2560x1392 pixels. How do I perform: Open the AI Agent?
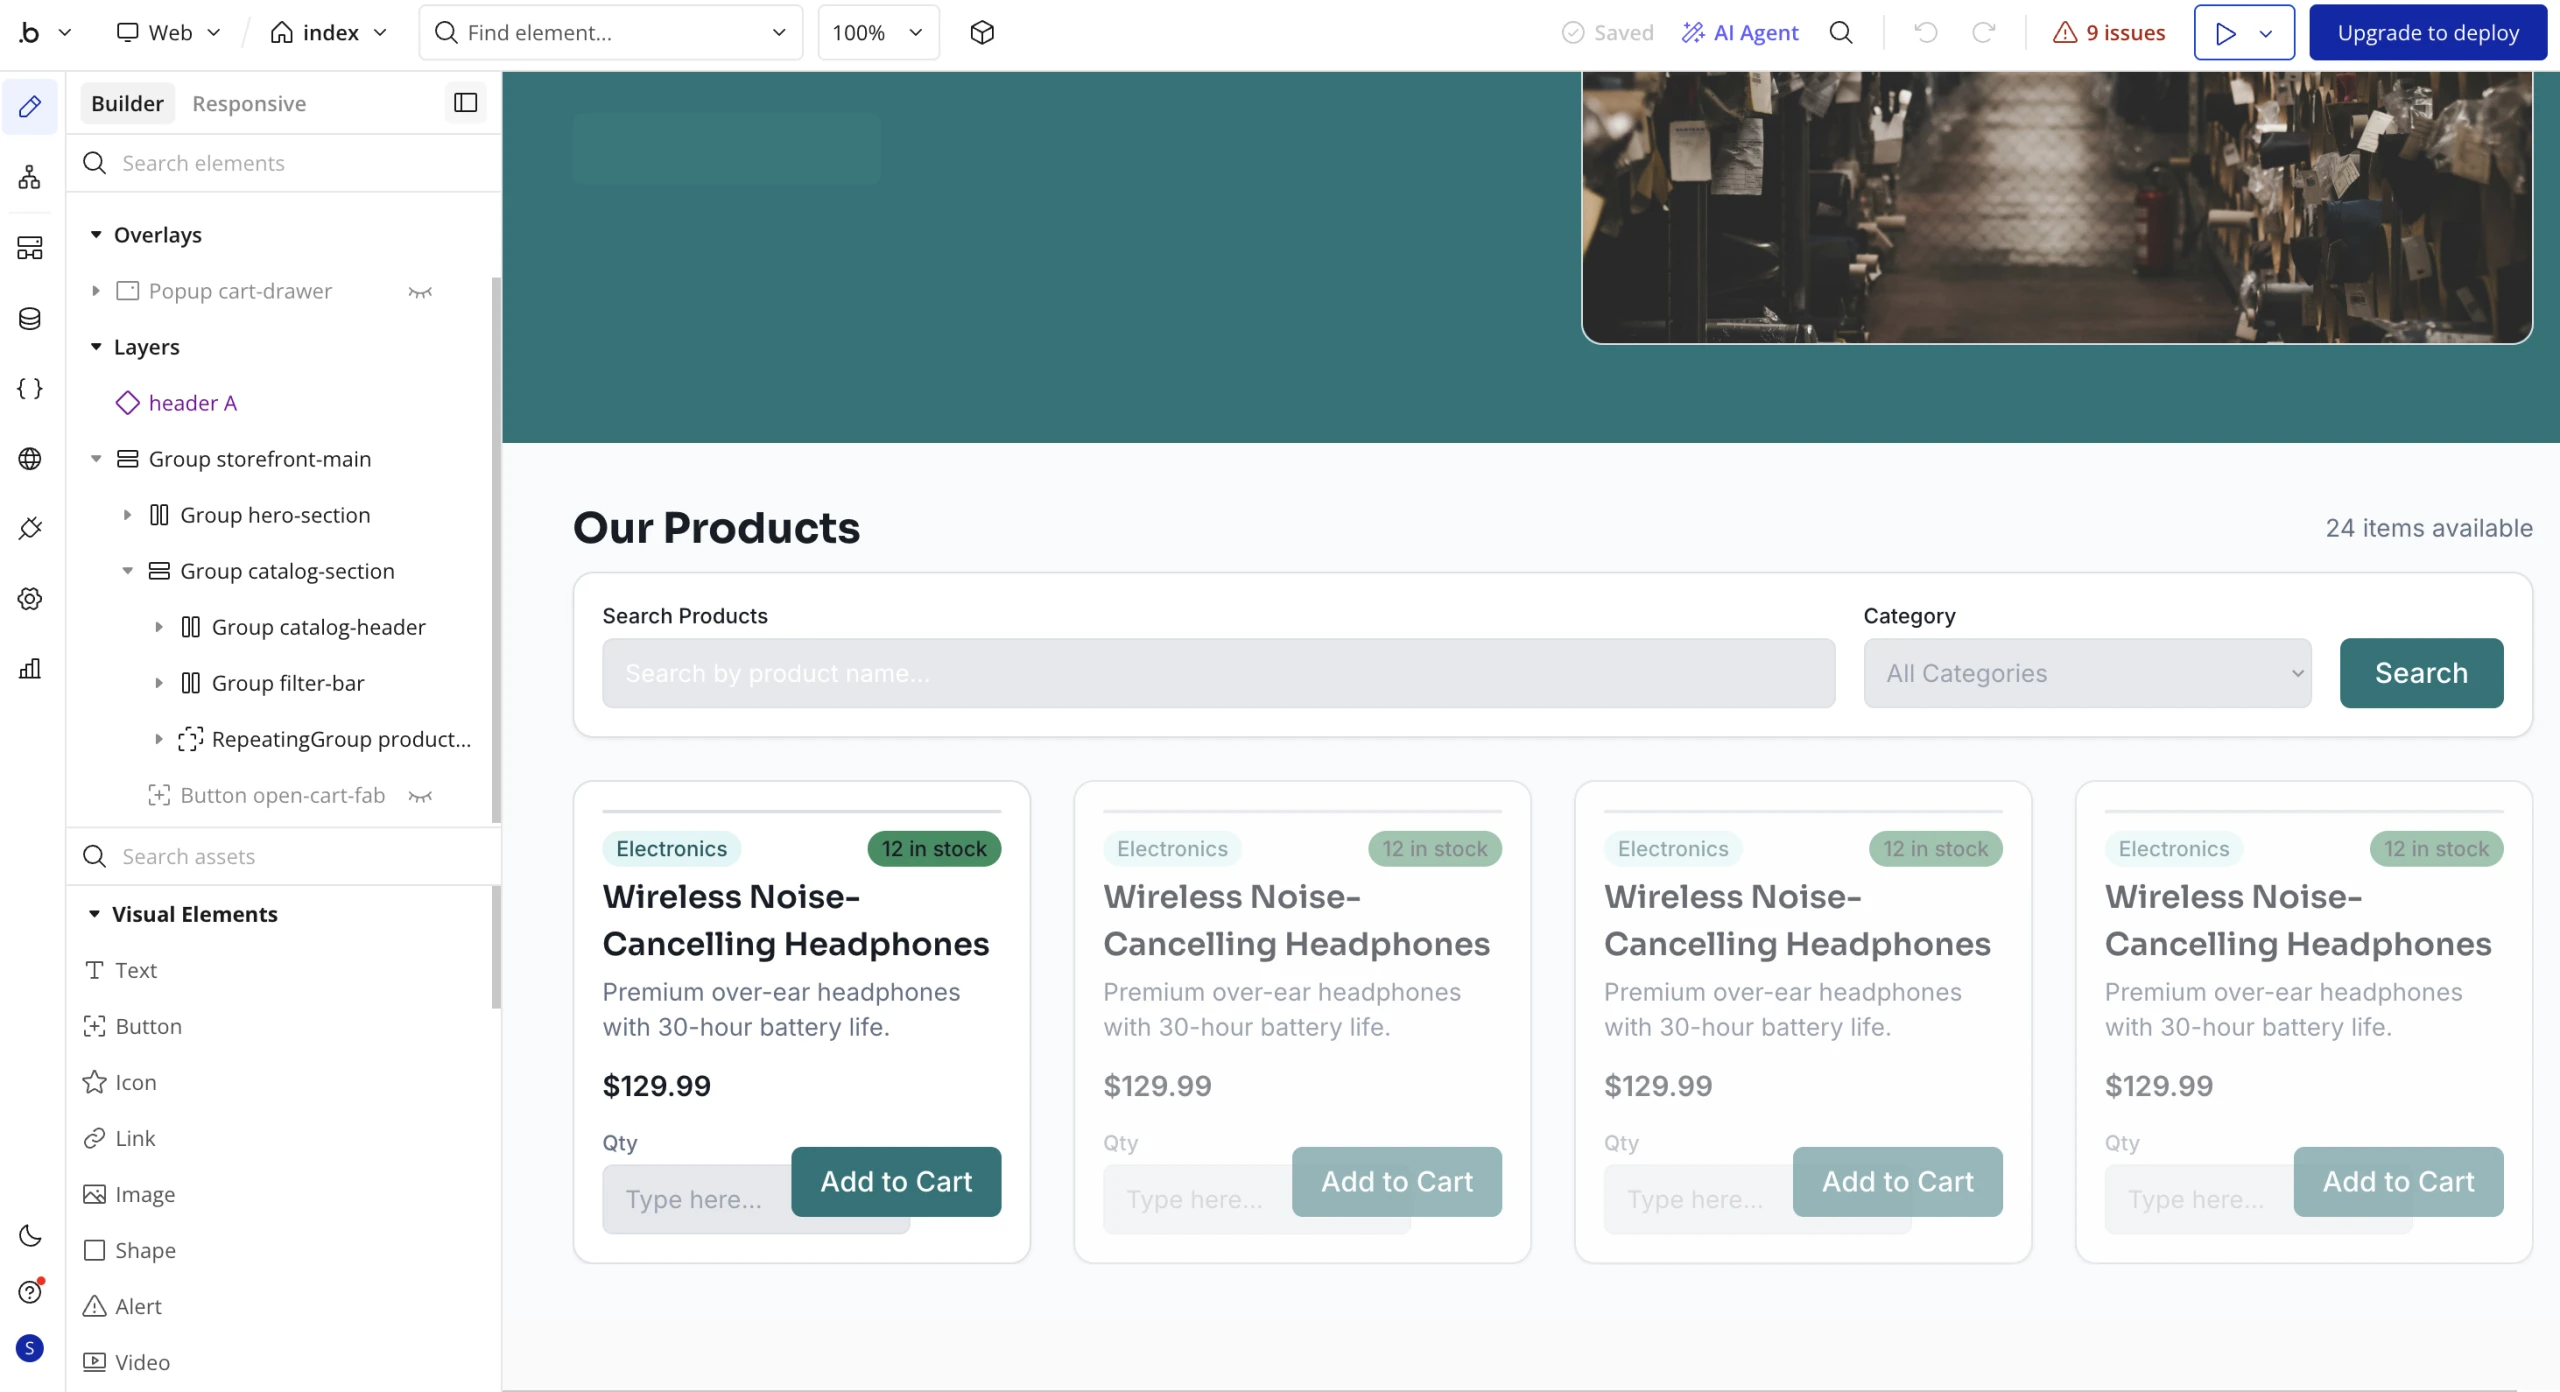tap(1740, 33)
